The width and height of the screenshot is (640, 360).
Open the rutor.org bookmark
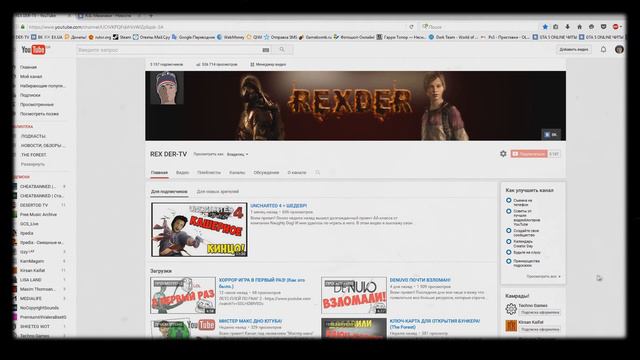(x=100, y=37)
